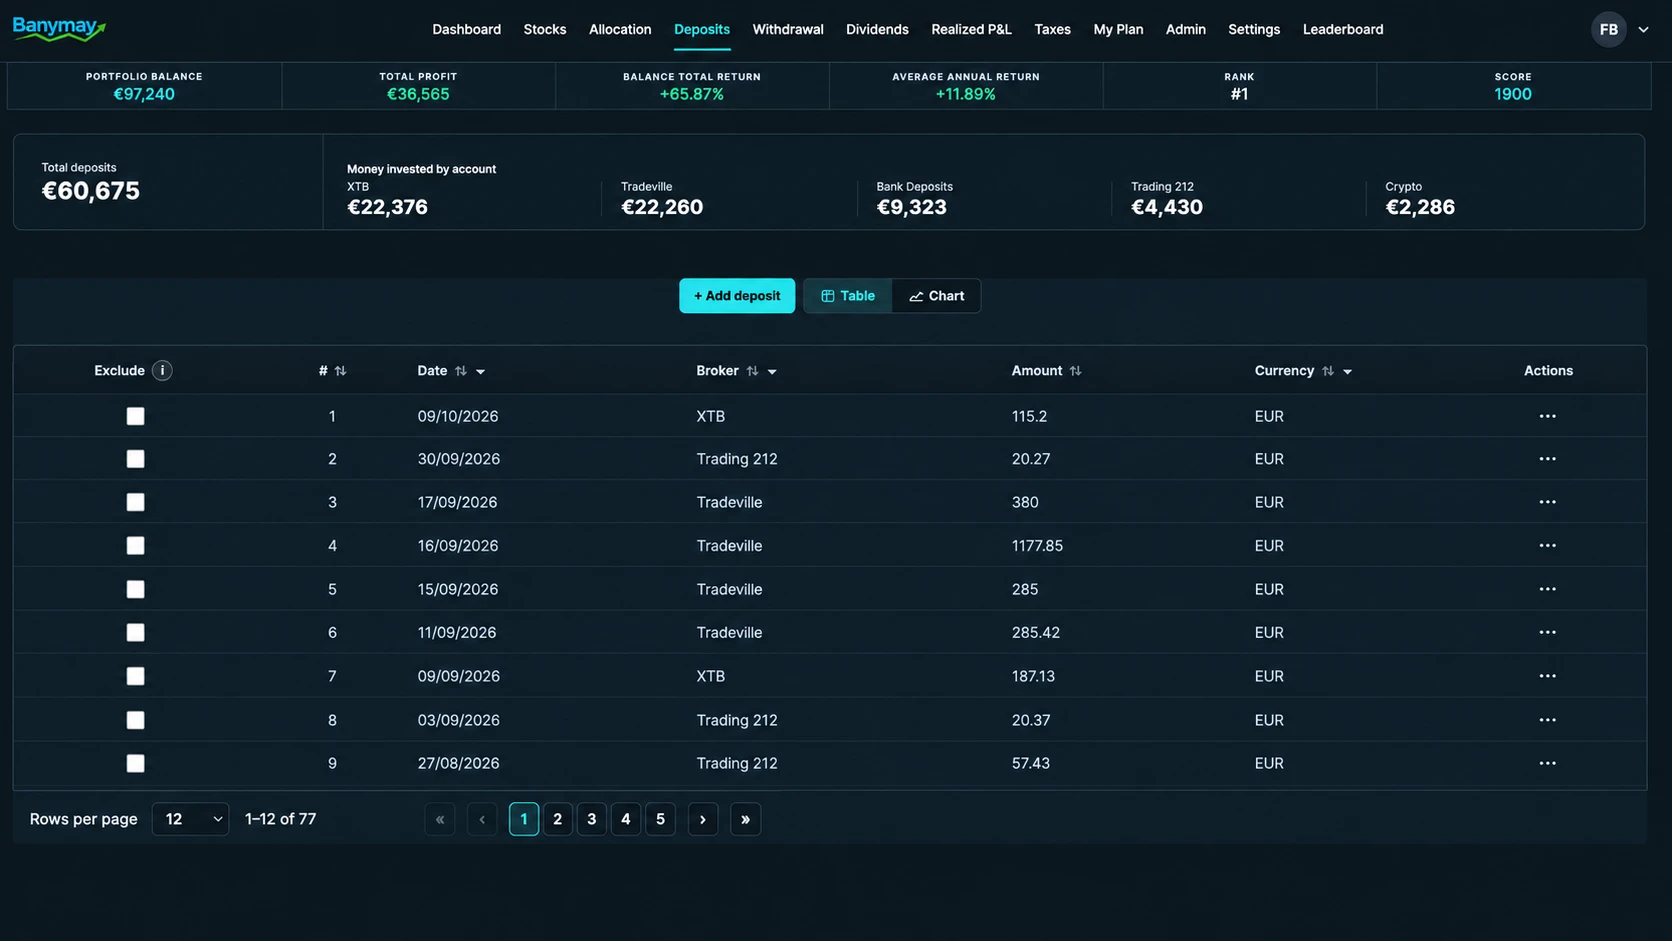Open the Broker column filter dropdown arrow
The height and width of the screenshot is (941, 1672).
coord(772,372)
